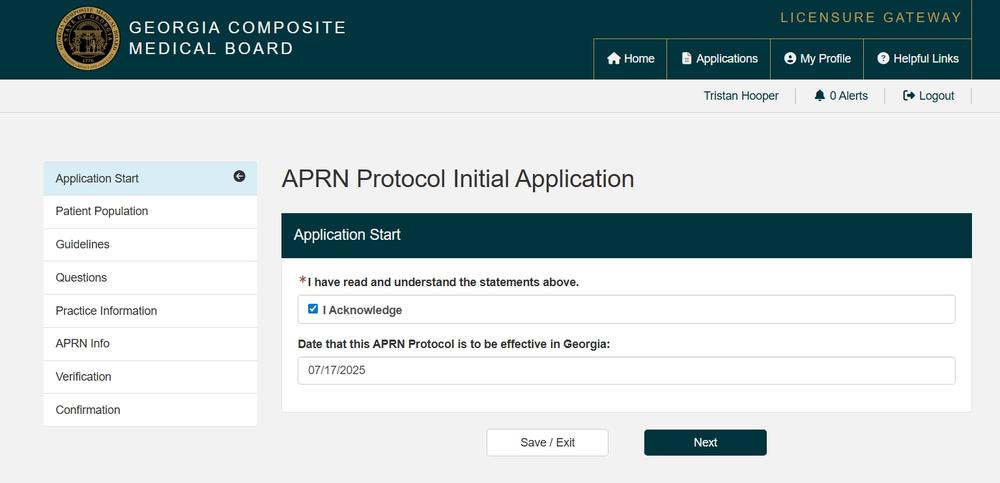Click the user icon beside My Profile
This screenshot has height=483, width=1000.
790,59
